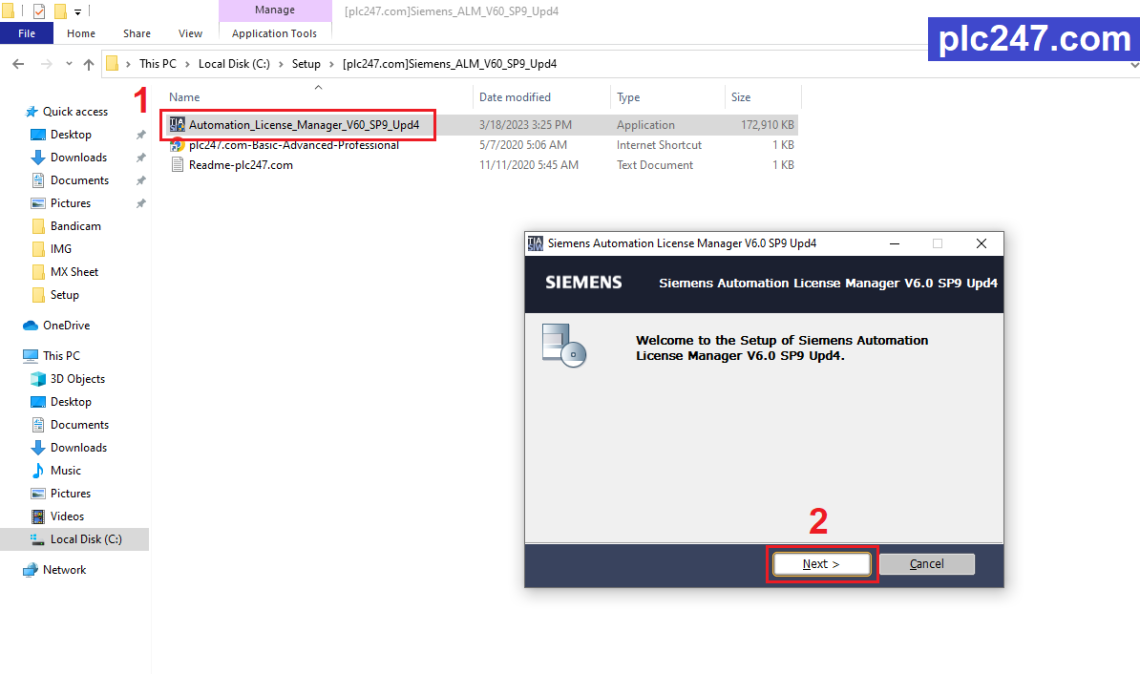
Task: Click the Next button in the Siemens installer
Action: pos(820,563)
